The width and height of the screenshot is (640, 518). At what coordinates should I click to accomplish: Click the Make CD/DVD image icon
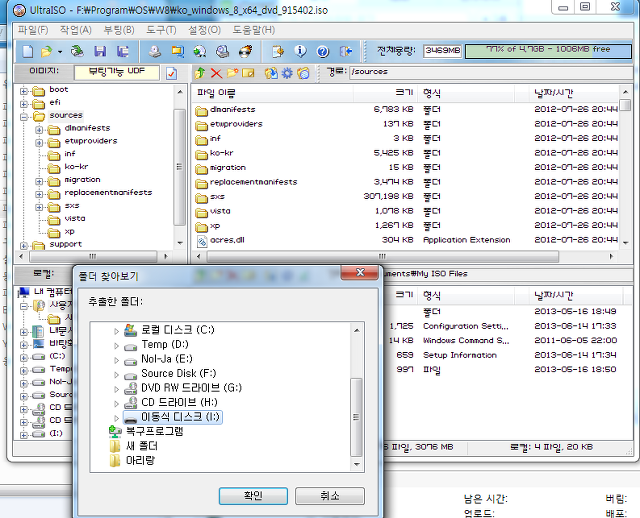point(155,51)
